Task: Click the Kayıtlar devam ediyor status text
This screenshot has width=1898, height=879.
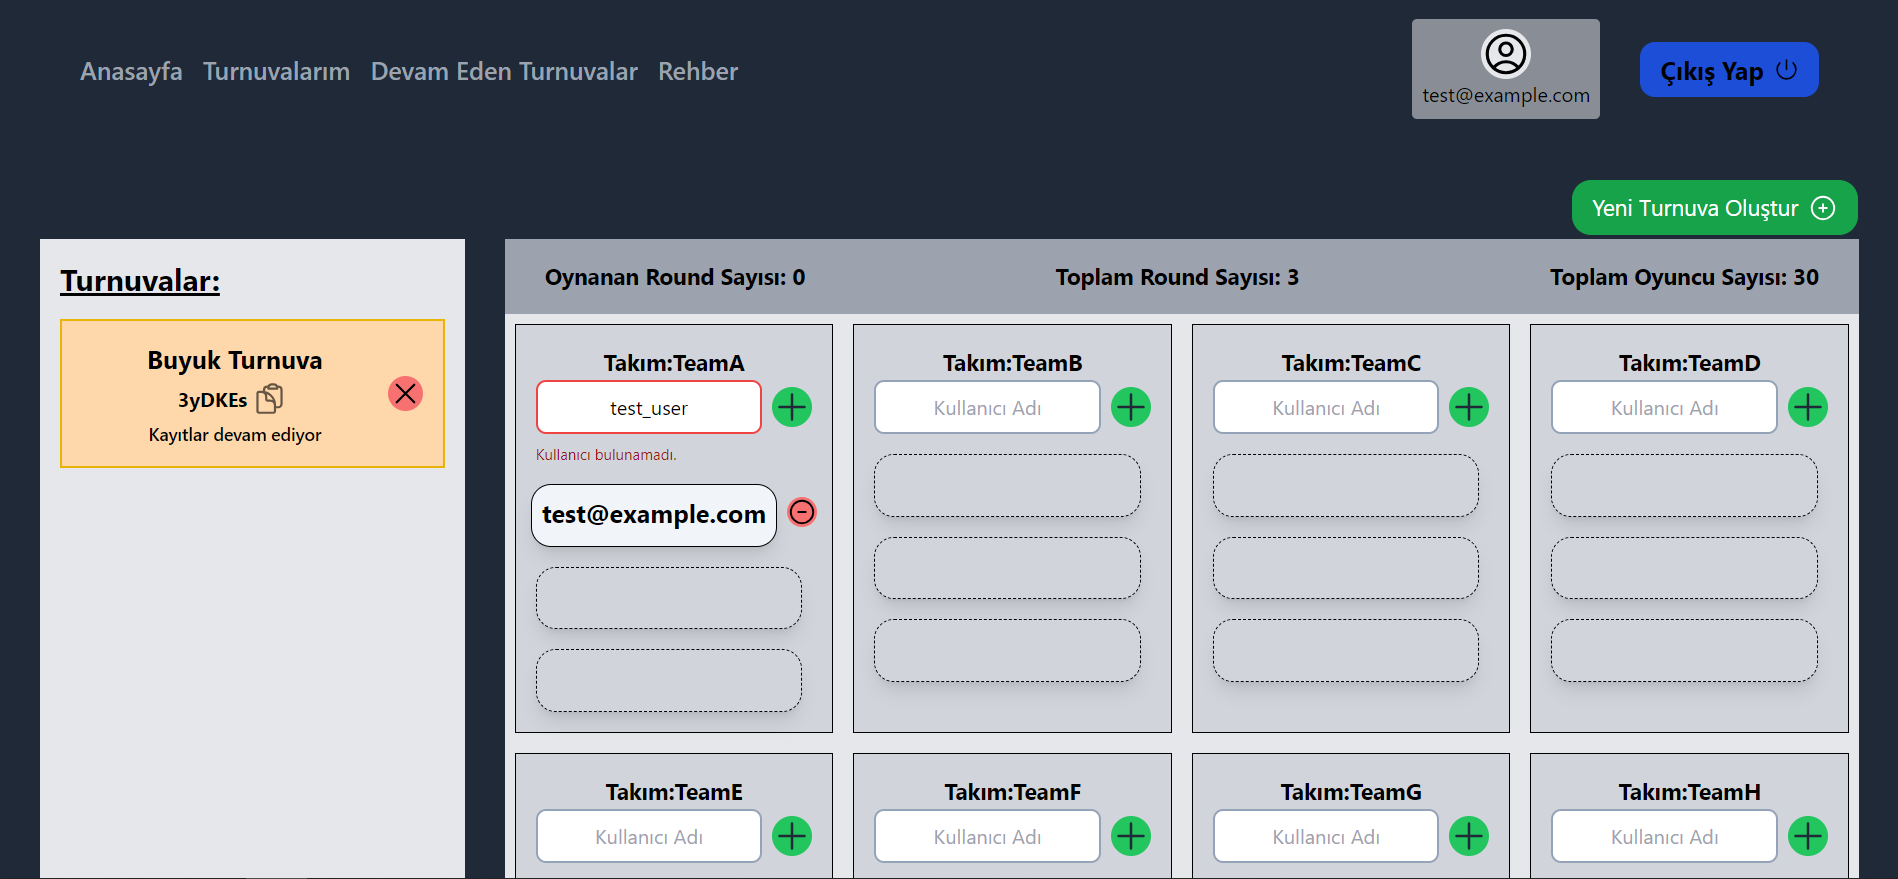Action: pyautogui.click(x=235, y=435)
